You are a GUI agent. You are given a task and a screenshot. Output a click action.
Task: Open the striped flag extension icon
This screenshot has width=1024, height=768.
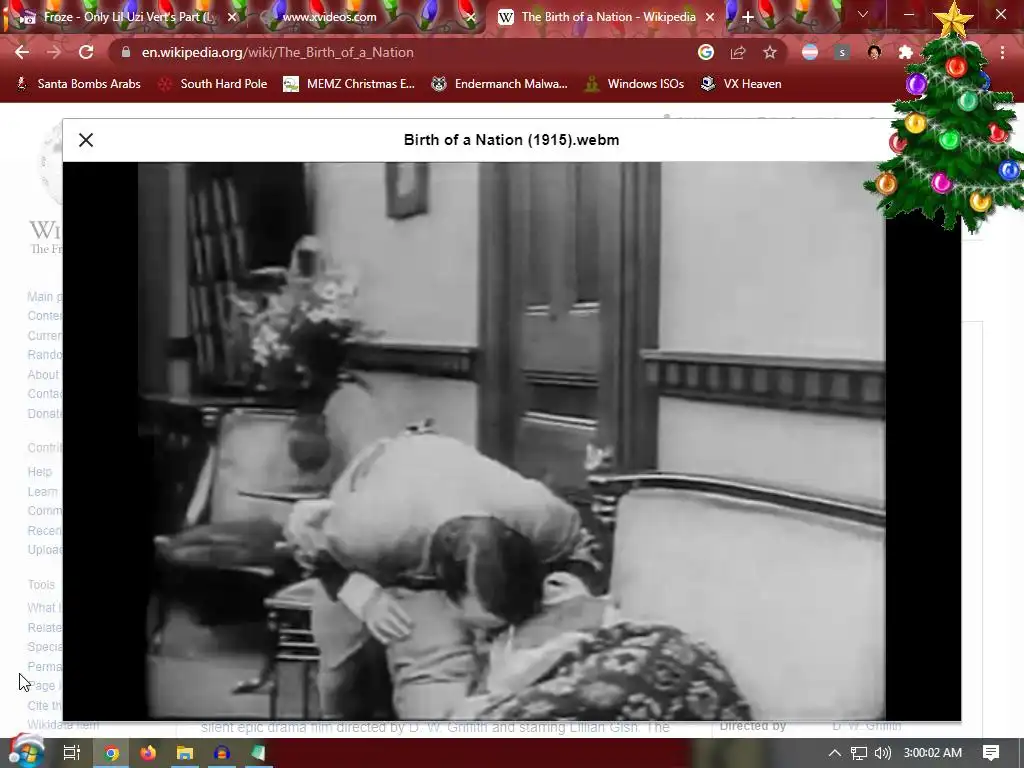pyautogui.click(x=810, y=52)
